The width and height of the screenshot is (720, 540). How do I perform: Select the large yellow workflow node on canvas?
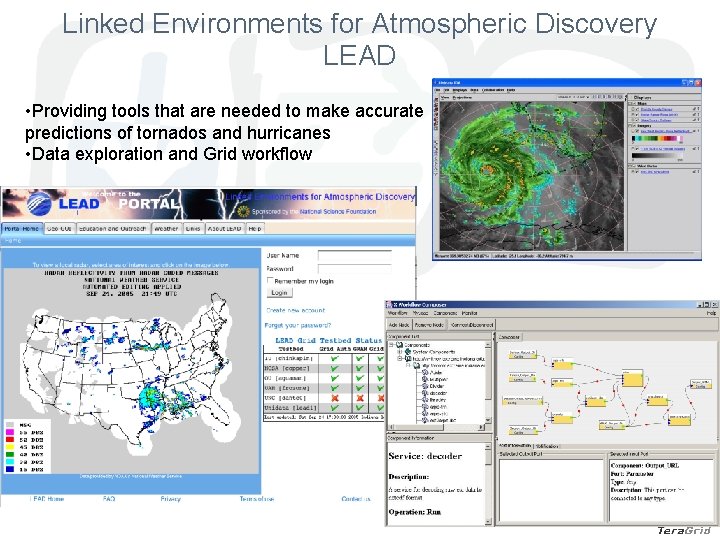(x=632, y=378)
